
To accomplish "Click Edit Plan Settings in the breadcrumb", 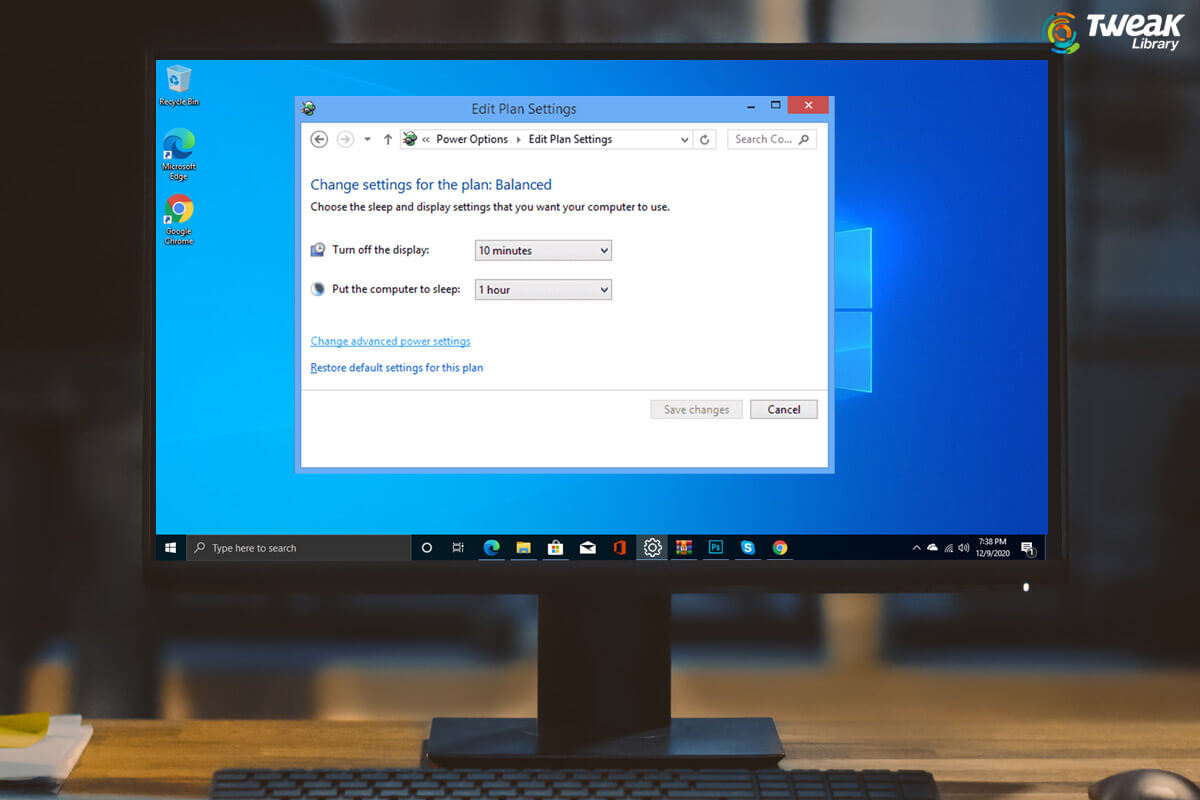I will (570, 139).
